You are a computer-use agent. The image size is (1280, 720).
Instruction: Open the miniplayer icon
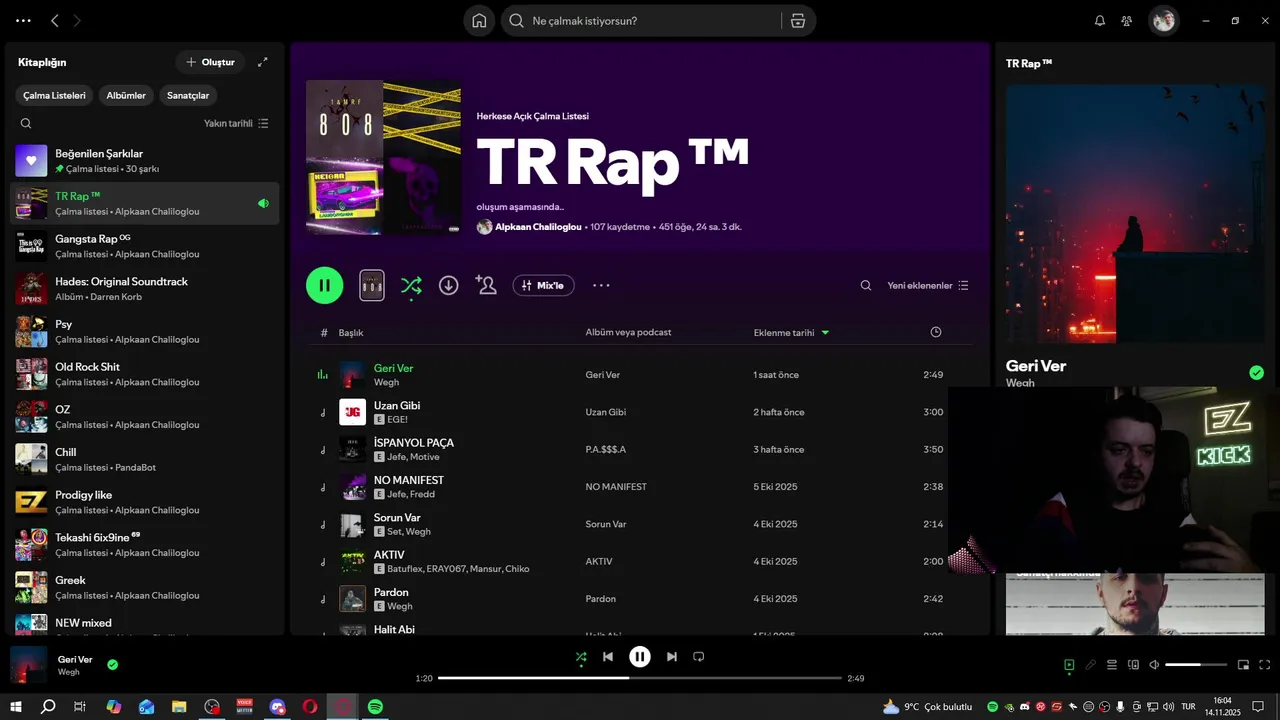coord(1244,665)
